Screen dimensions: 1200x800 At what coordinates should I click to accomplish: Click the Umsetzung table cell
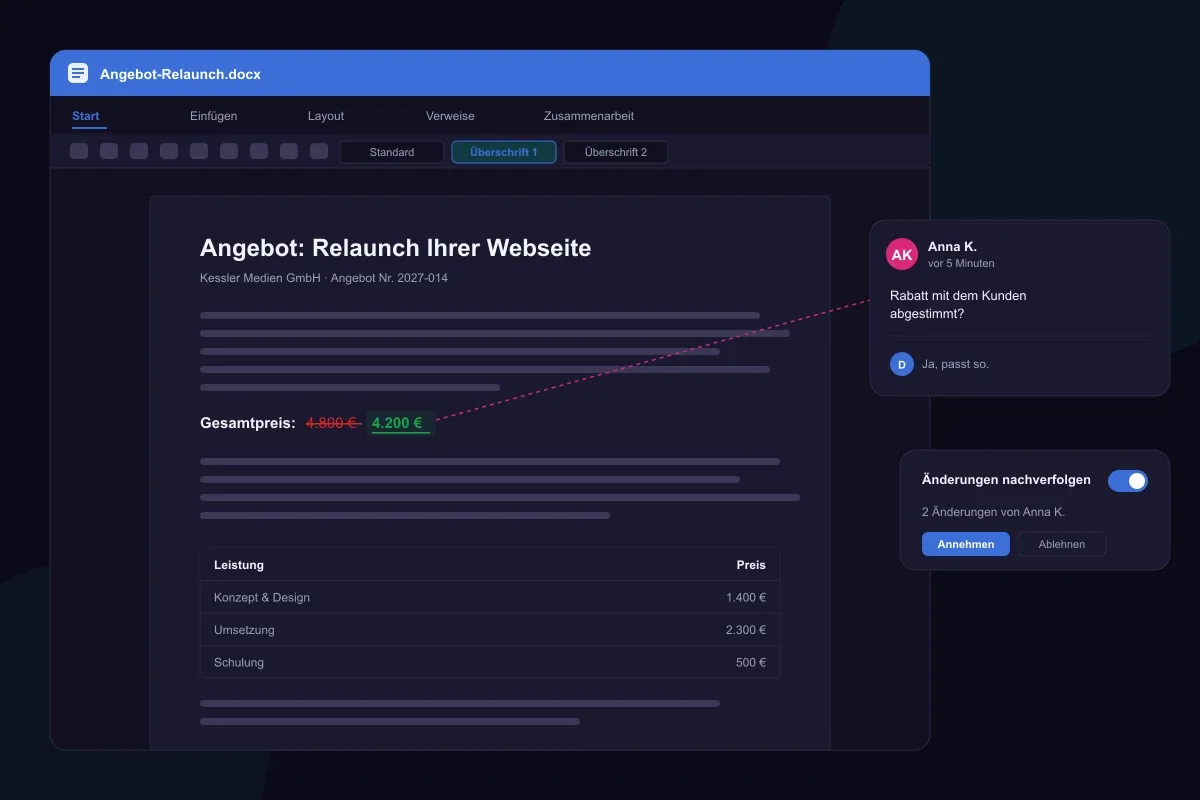point(244,630)
